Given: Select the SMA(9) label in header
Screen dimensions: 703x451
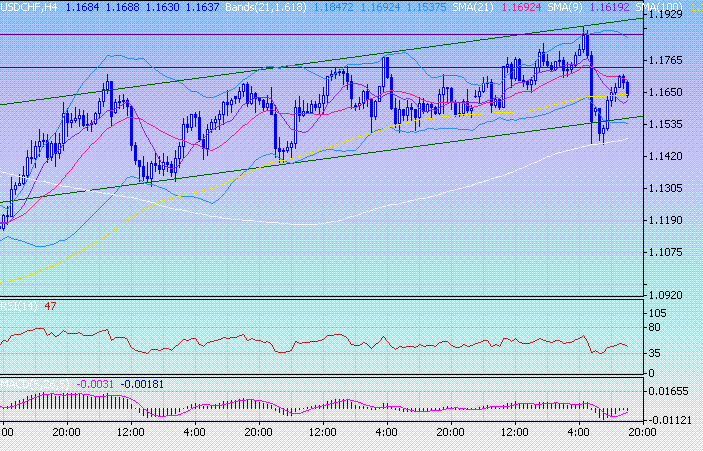Looking at the screenshot, I should tap(571, 7).
